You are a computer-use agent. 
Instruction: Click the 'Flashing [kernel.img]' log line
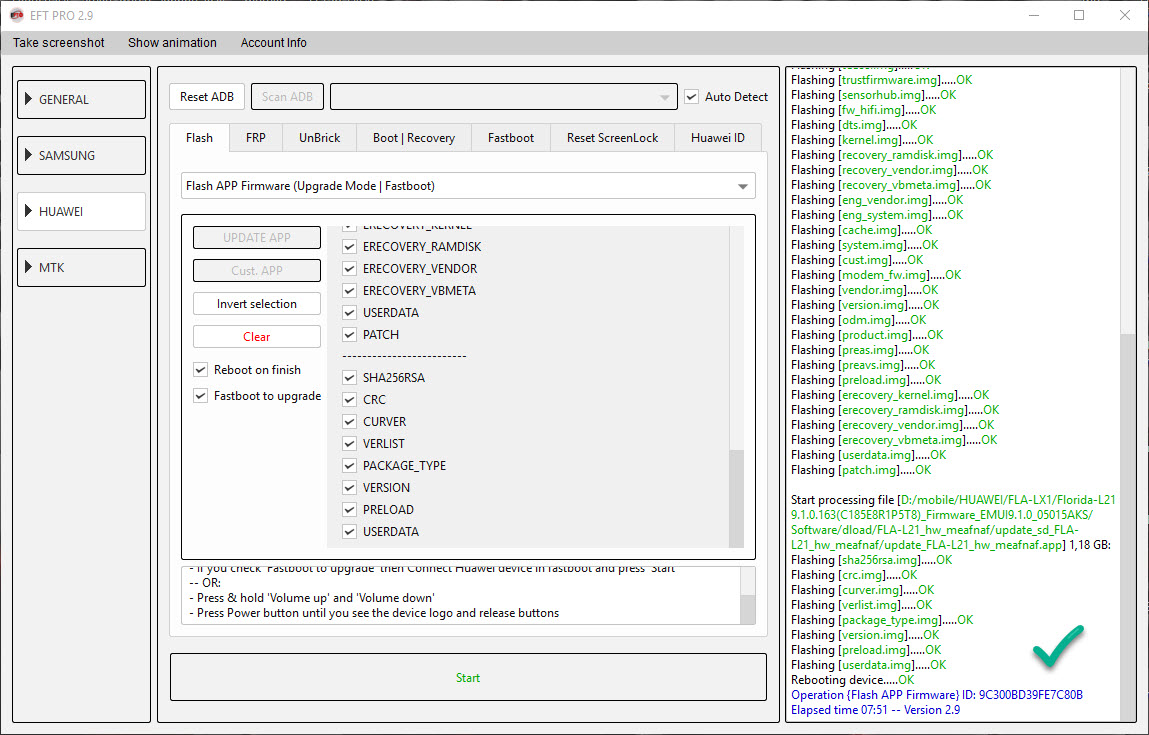[862, 140]
